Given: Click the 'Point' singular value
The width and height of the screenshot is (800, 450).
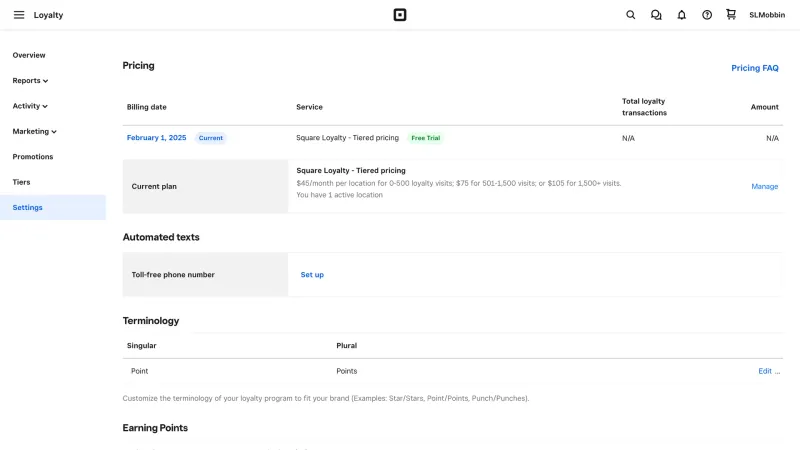Looking at the screenshot, I should (x=139, y=371).
